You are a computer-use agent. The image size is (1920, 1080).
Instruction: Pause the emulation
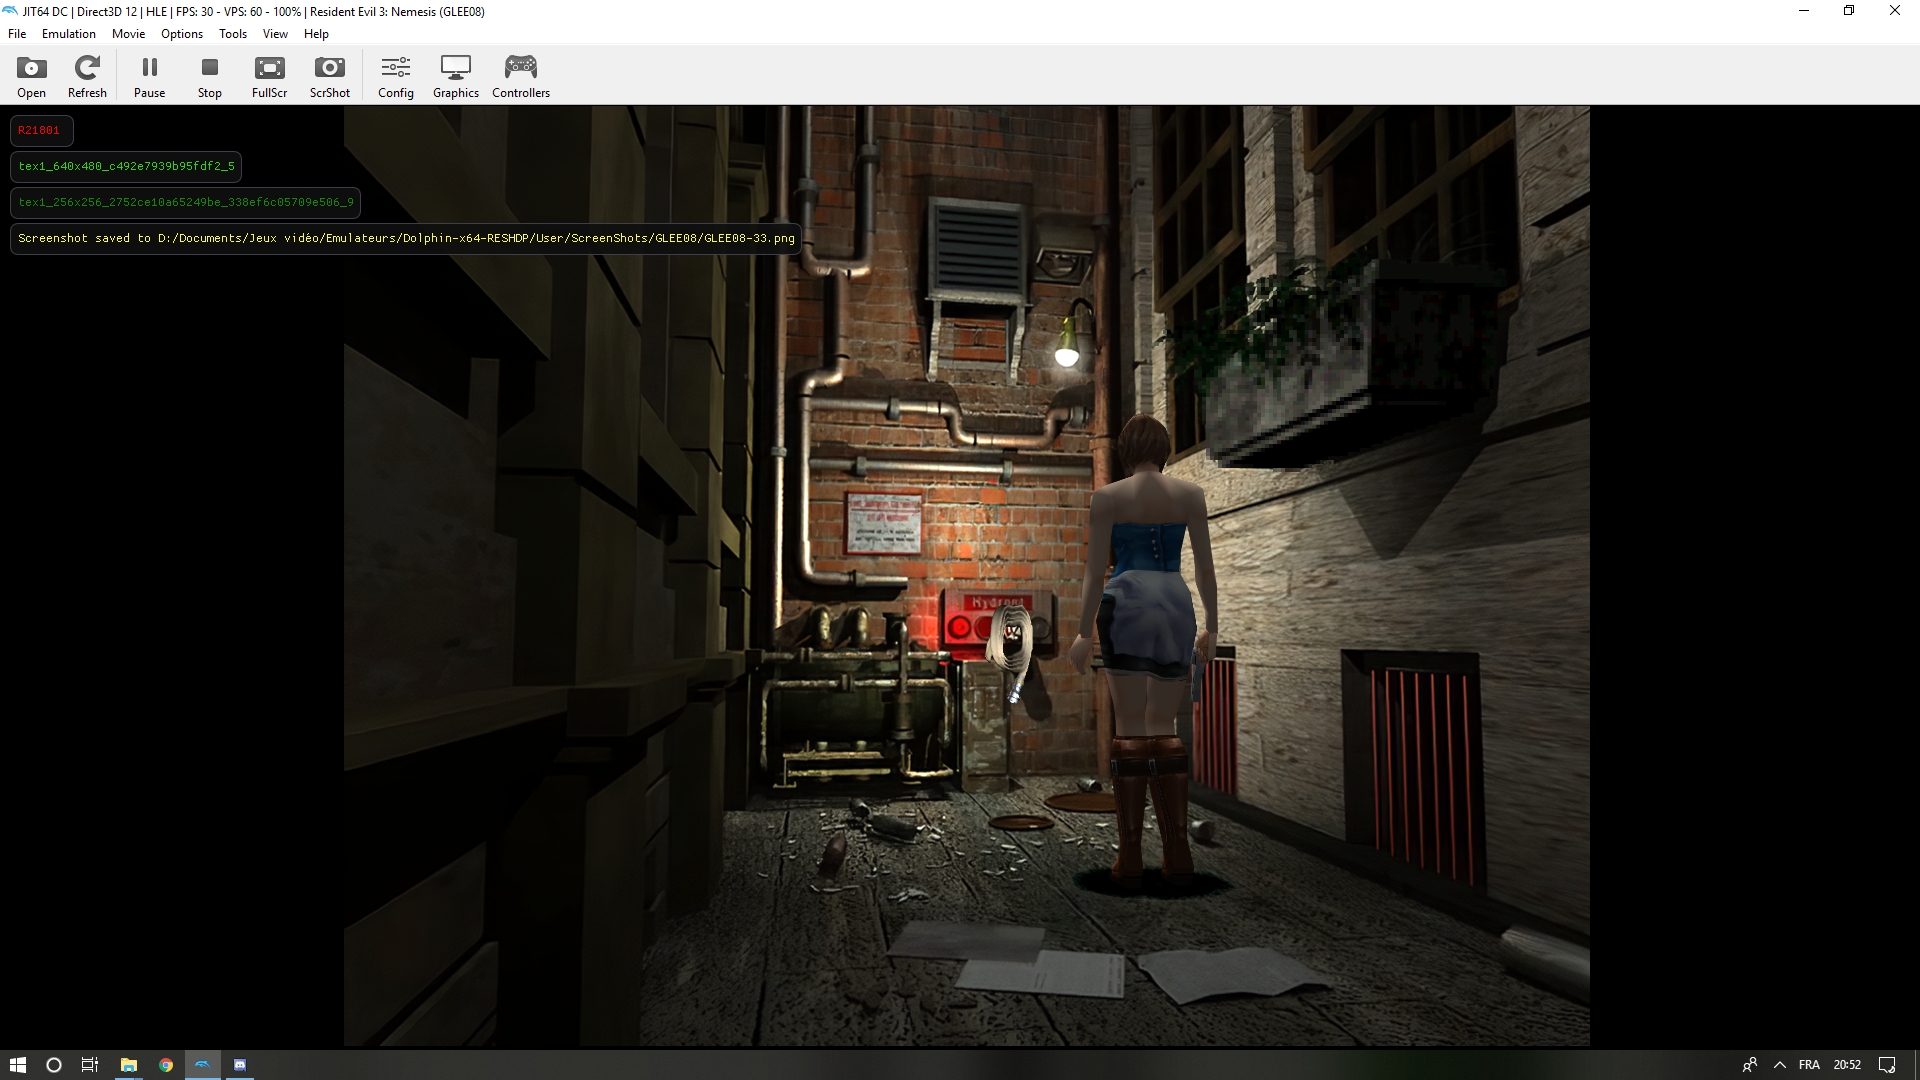[149, 77]
